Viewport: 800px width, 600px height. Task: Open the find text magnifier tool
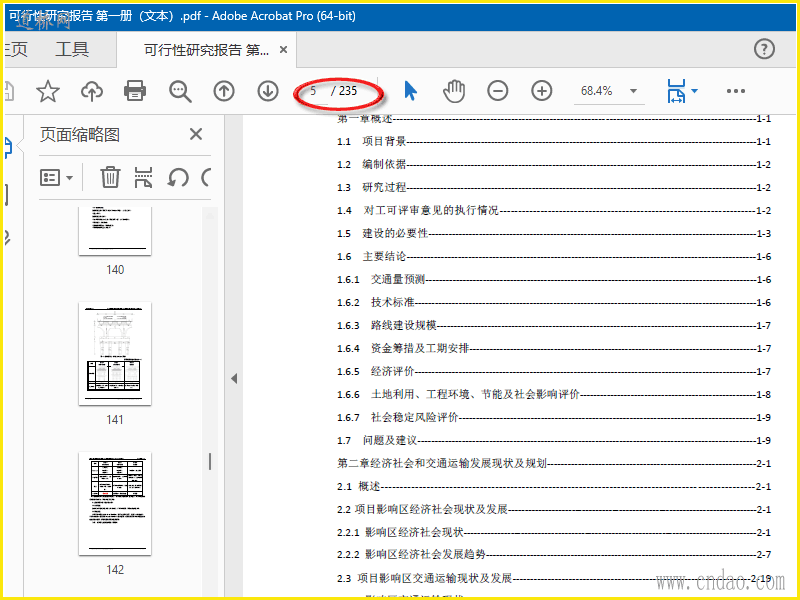pos(180,92)
